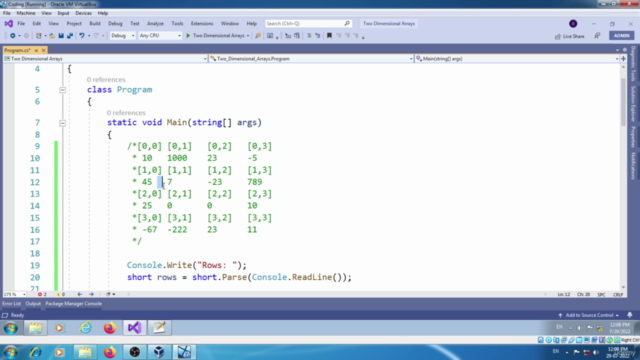Start Two Dimensional Arrays with green play button

(188, 36)
